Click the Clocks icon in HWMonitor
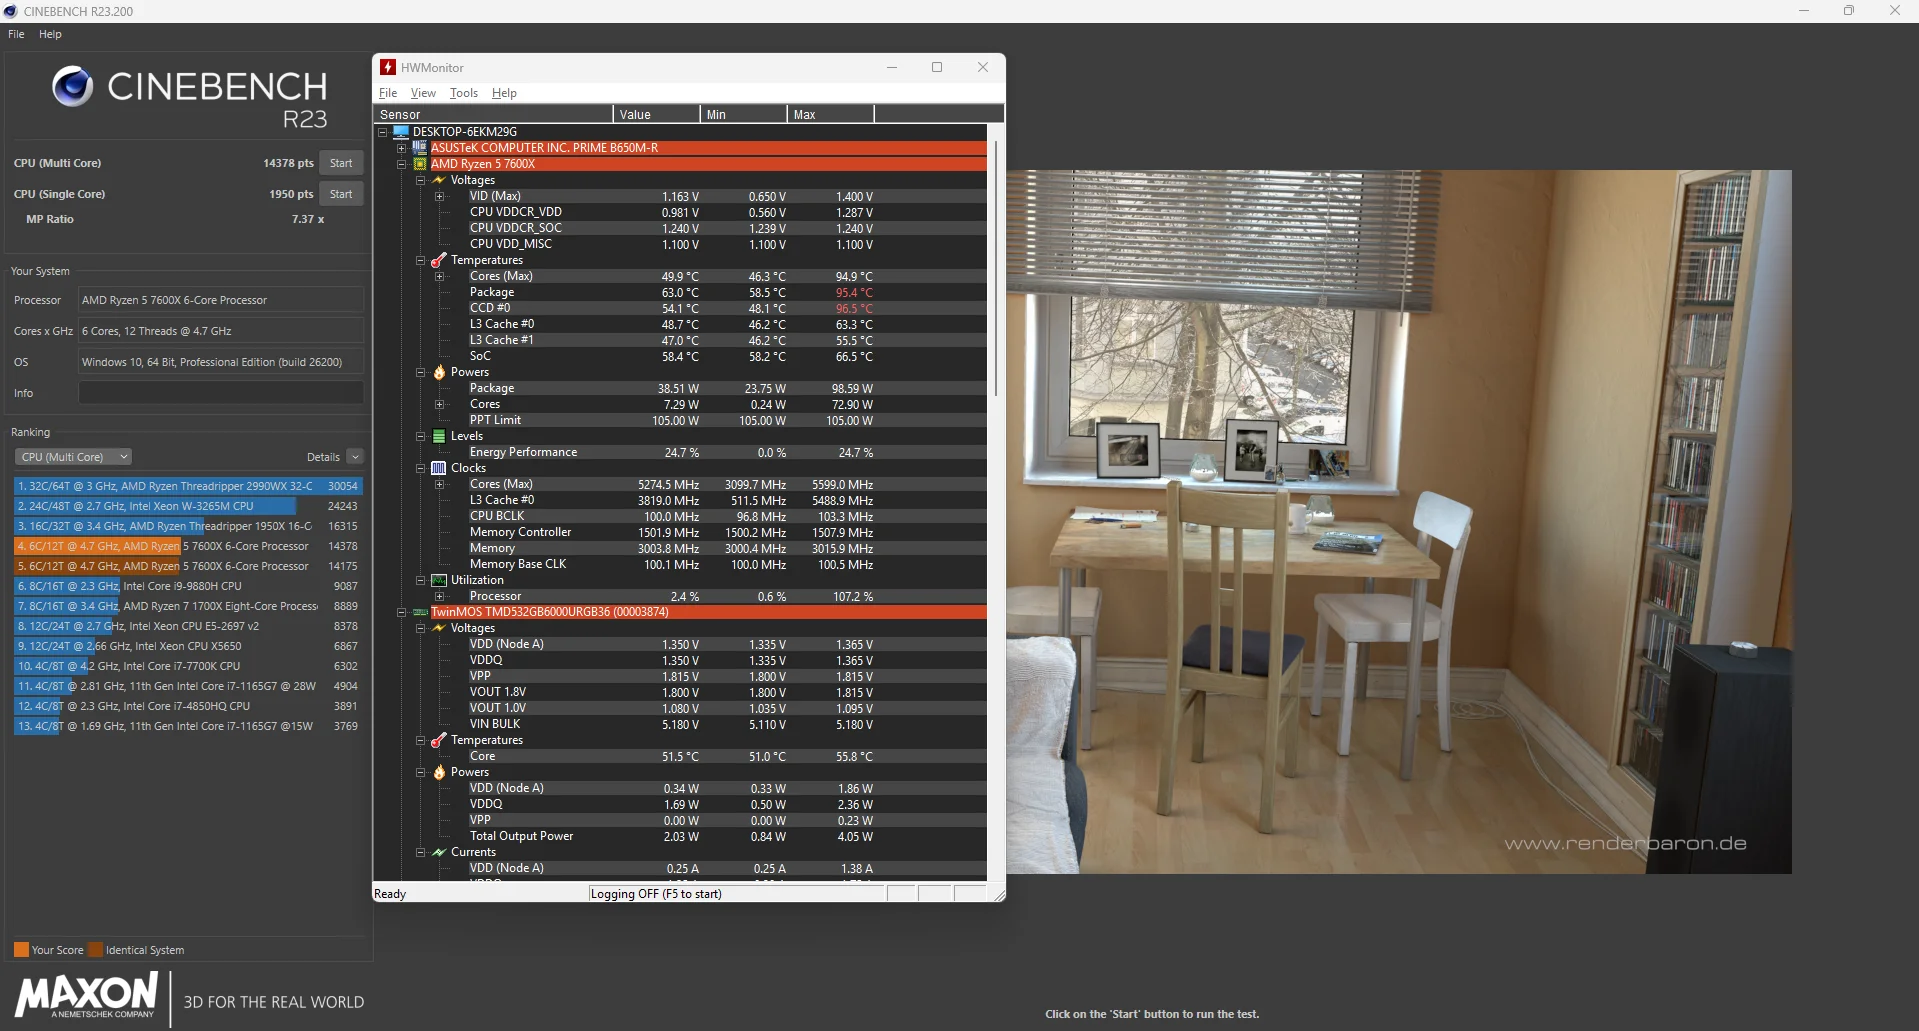Viewport: 1919px width, 1031px height. click(x=438, y=468)
